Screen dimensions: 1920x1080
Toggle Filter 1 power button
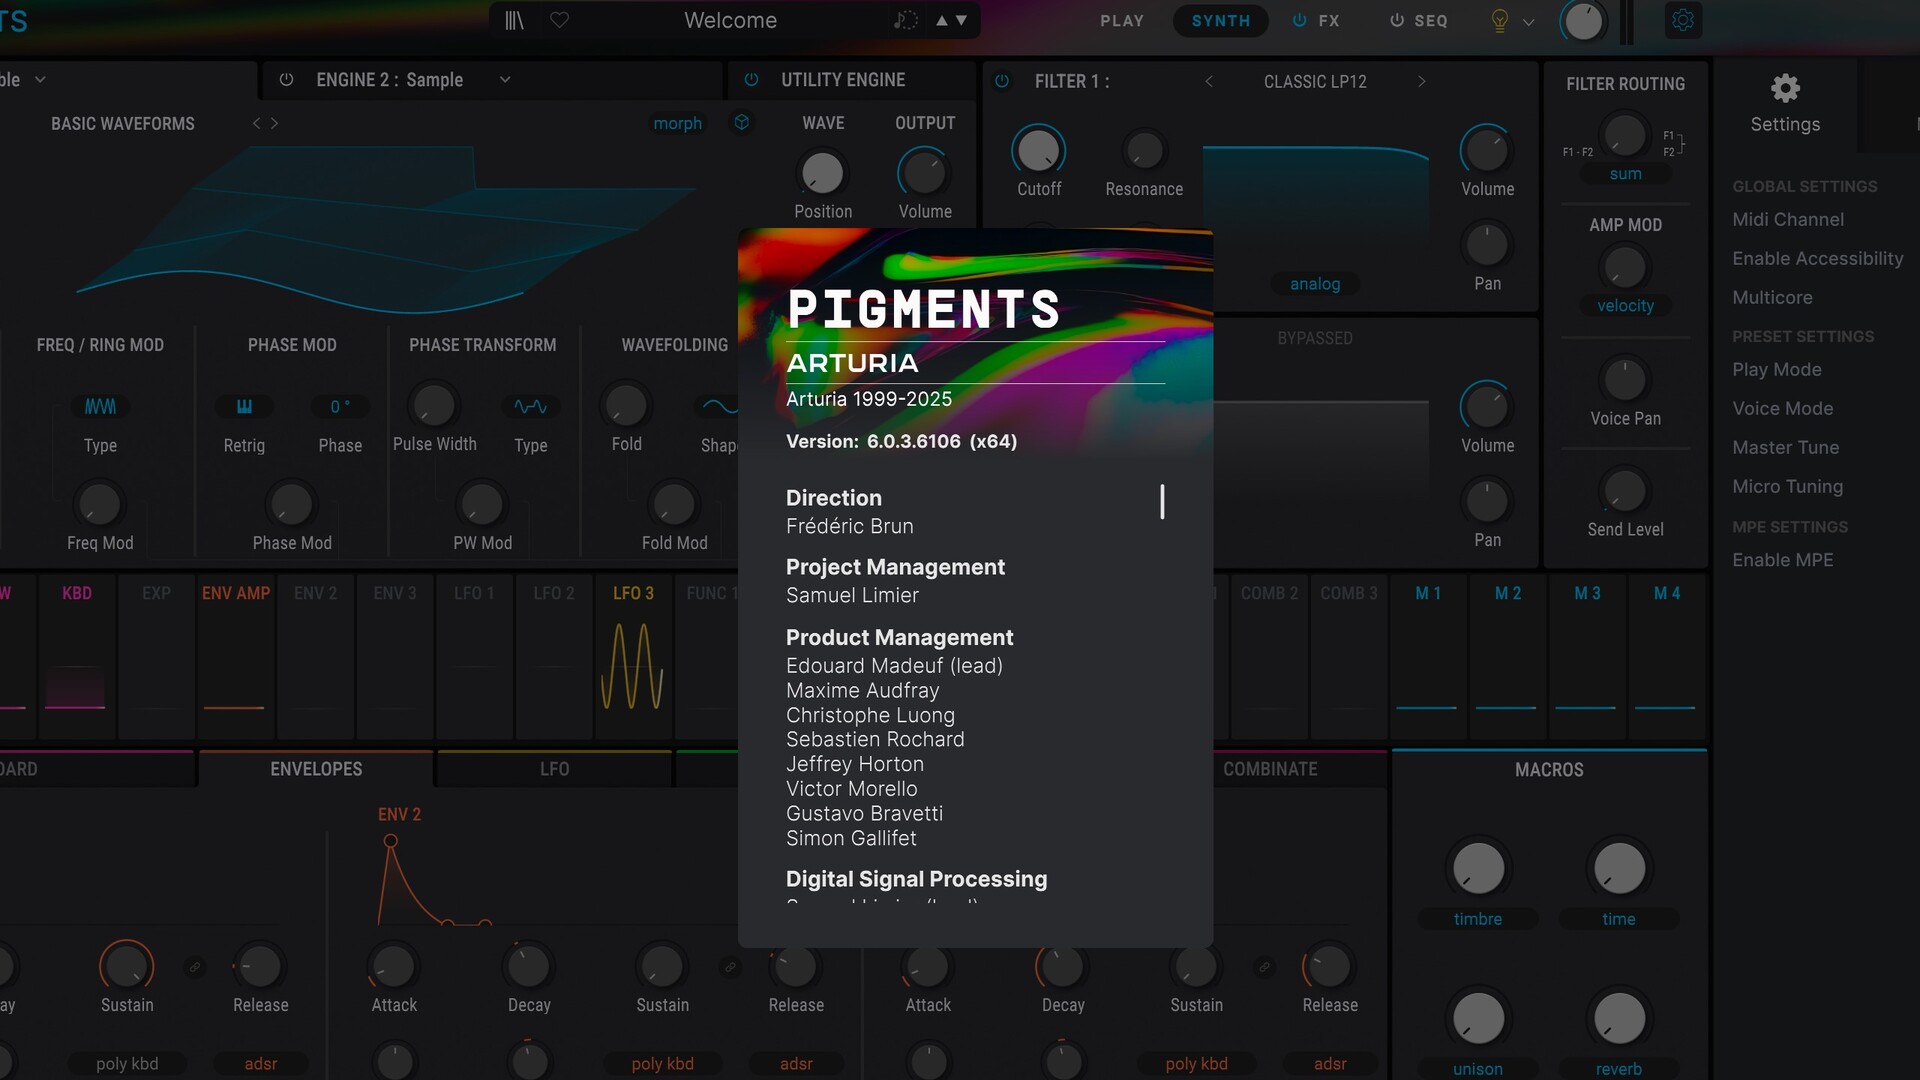[x=1002, y=81]
